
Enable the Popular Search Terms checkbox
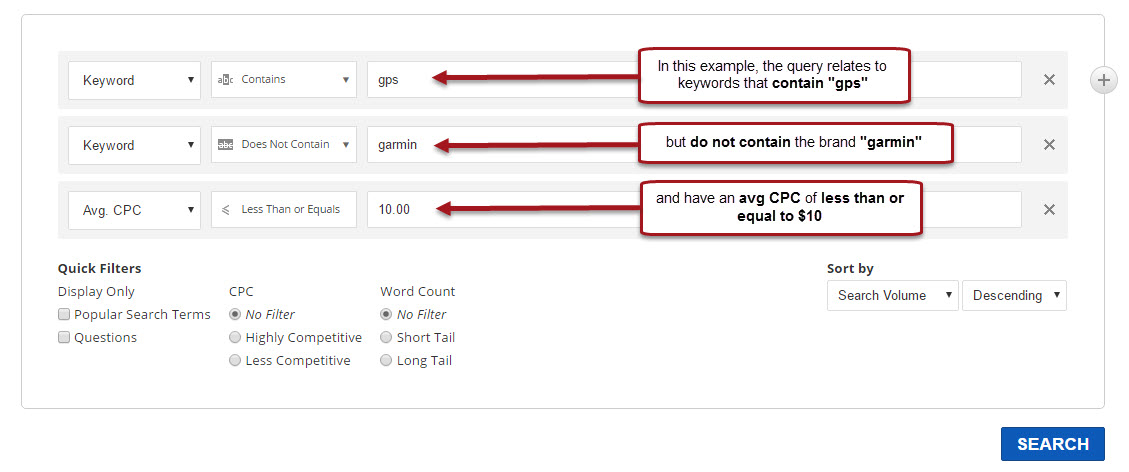click(x=64, y=315)
